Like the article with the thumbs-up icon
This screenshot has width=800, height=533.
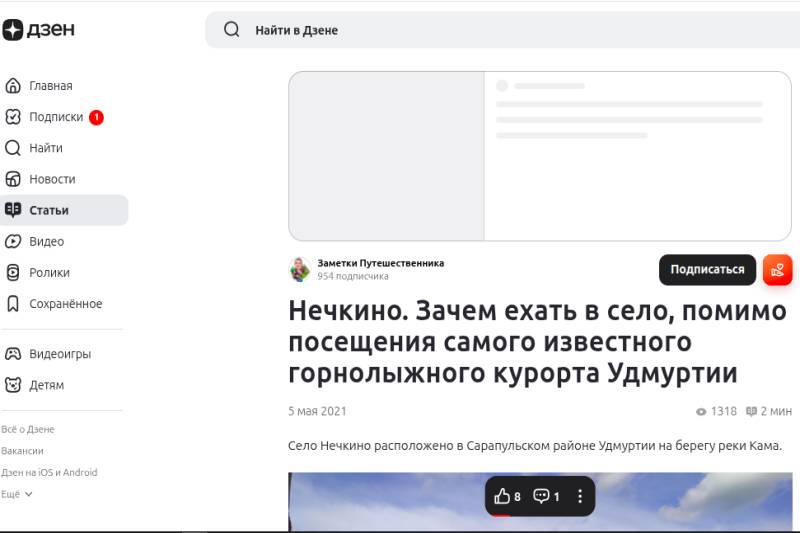pos(502,496)
